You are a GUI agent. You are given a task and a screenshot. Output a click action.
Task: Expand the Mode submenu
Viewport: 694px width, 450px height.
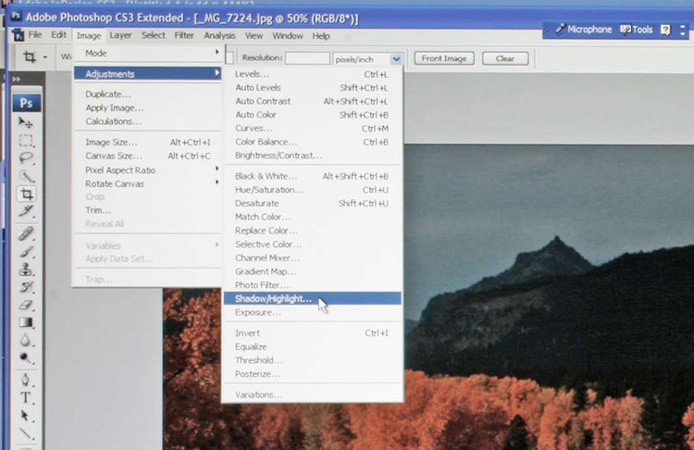pyautogui.click(x=150, y=53)
